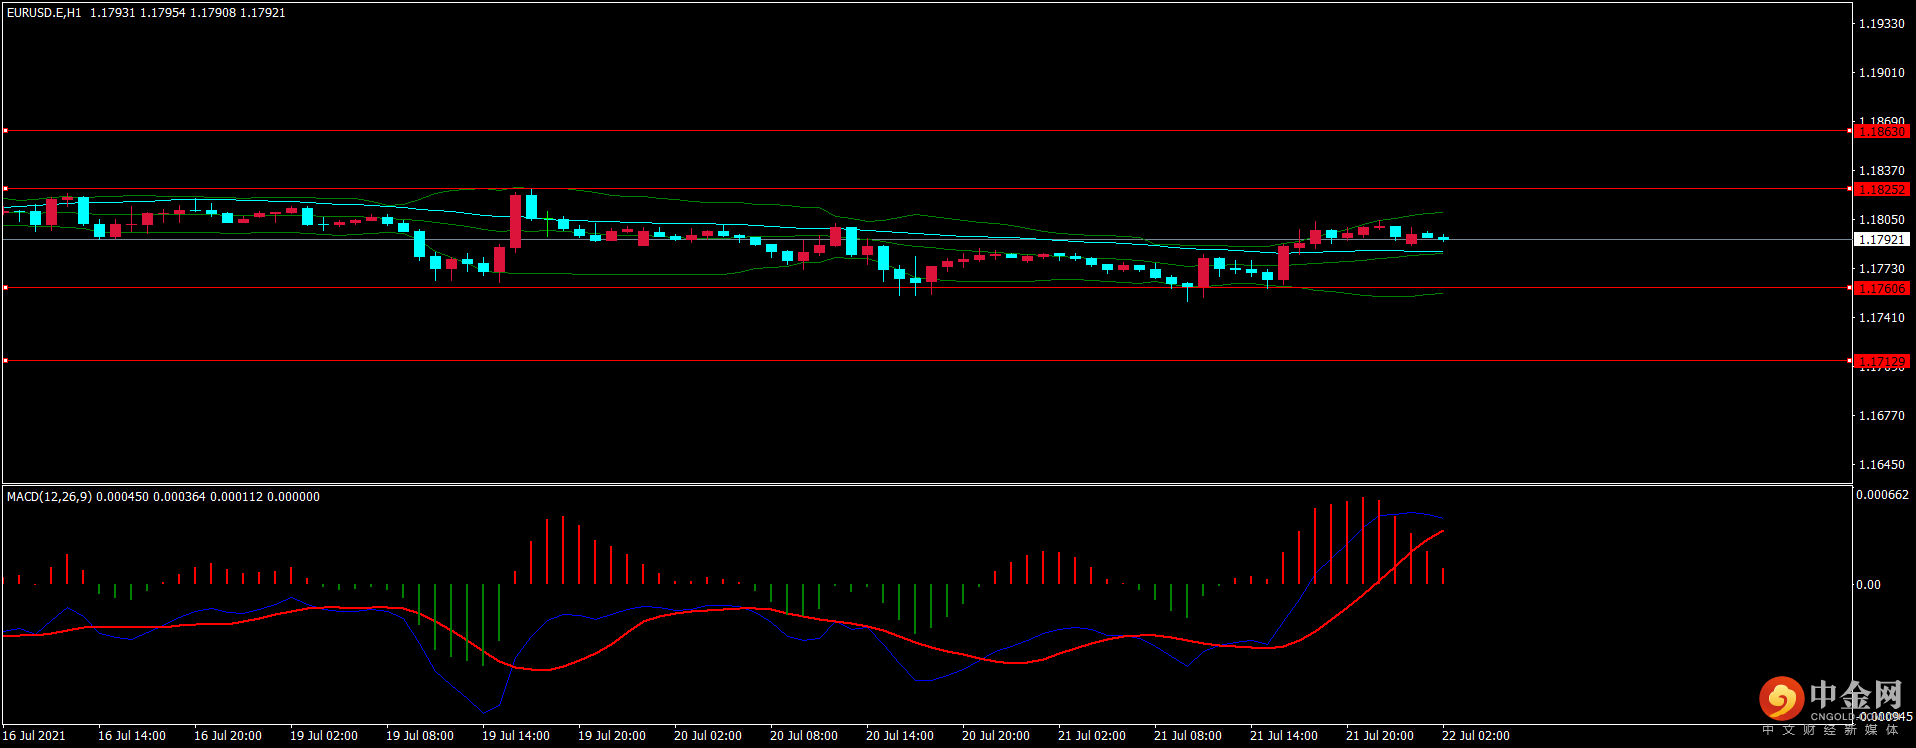The image size is (1916, 748).
Task: Click the 20 Jul 20:00 time label
Action: pyautogui.click(x=996, y=736)
